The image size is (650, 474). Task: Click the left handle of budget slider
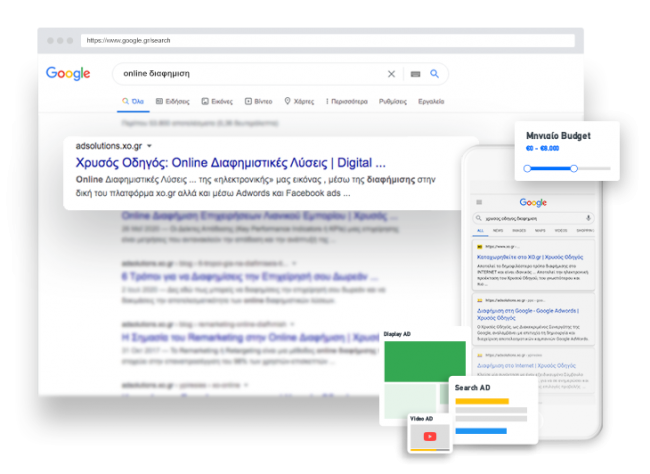527,168
